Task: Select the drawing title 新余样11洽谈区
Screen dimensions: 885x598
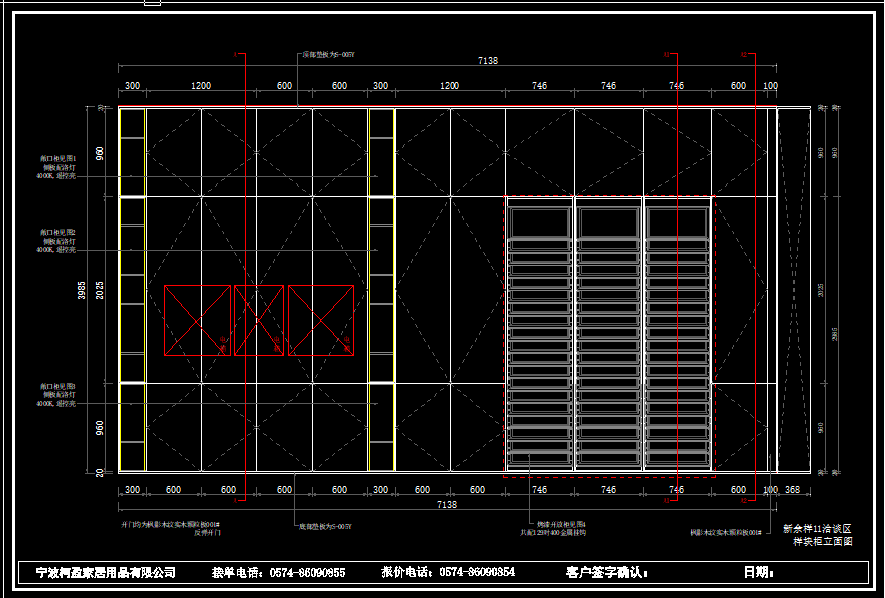Action: coord(816,528)
